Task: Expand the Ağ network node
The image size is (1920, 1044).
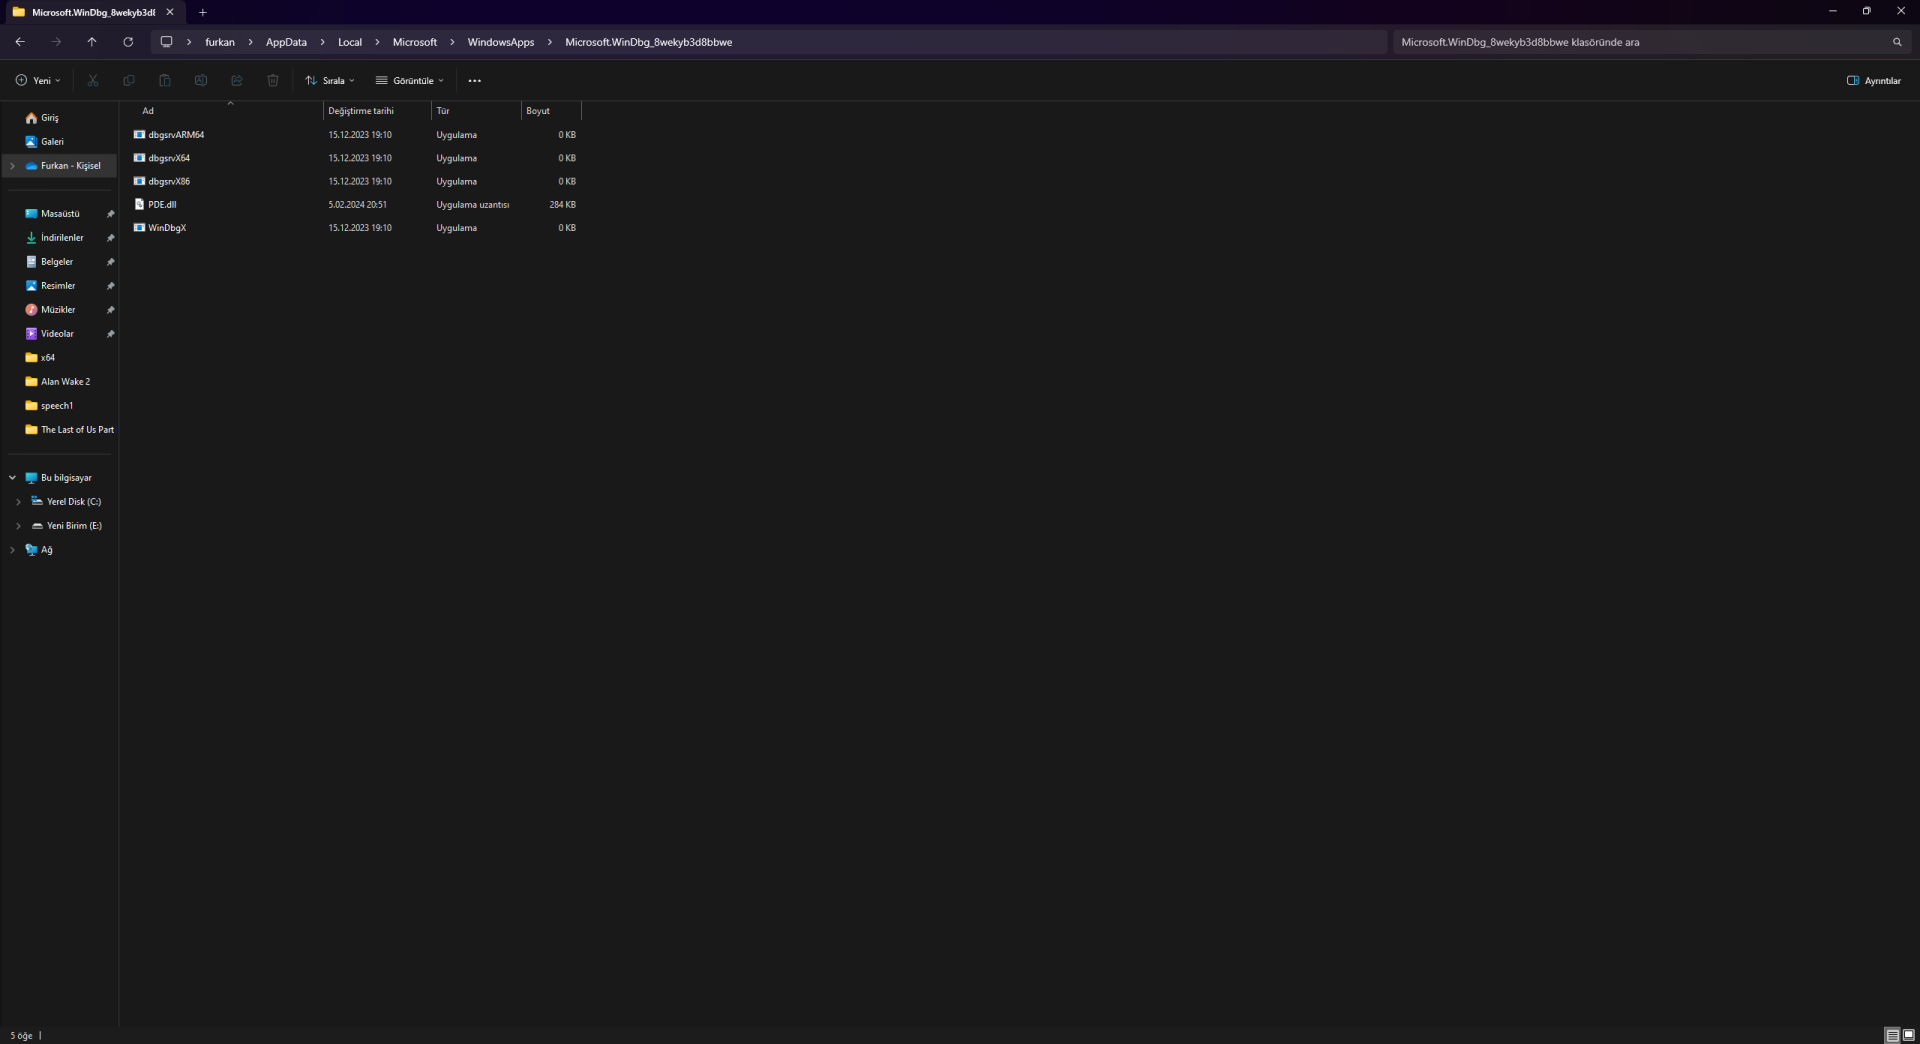Action: click(13, 550)
